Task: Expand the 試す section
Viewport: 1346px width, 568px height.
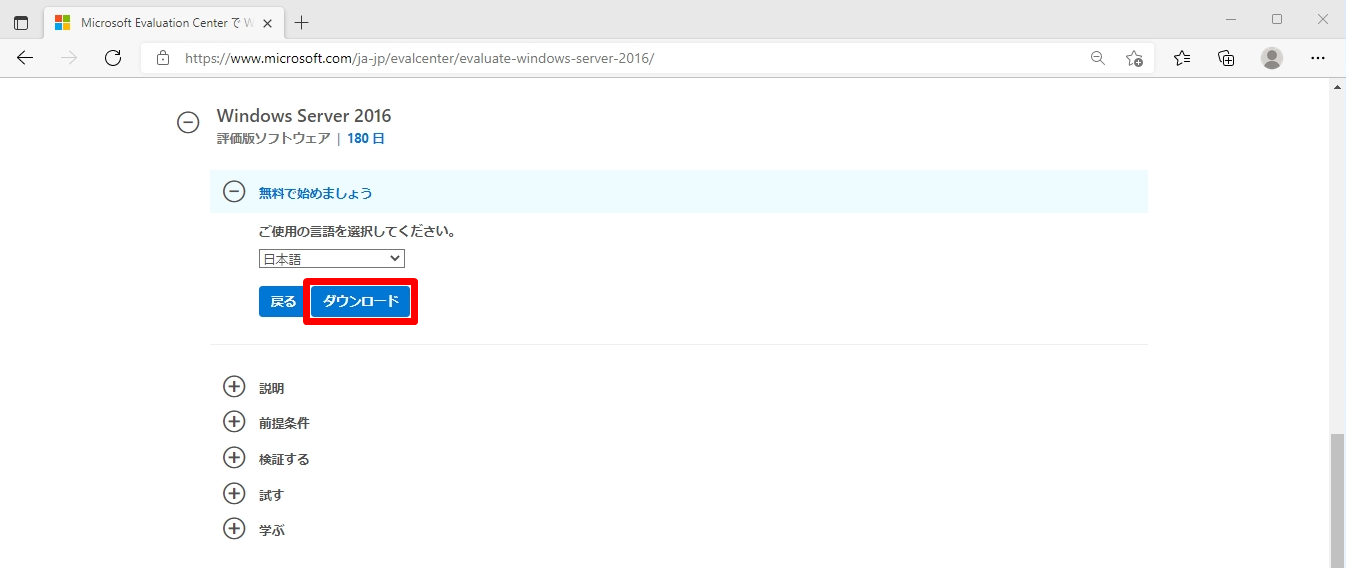Action: click(234, 494)
